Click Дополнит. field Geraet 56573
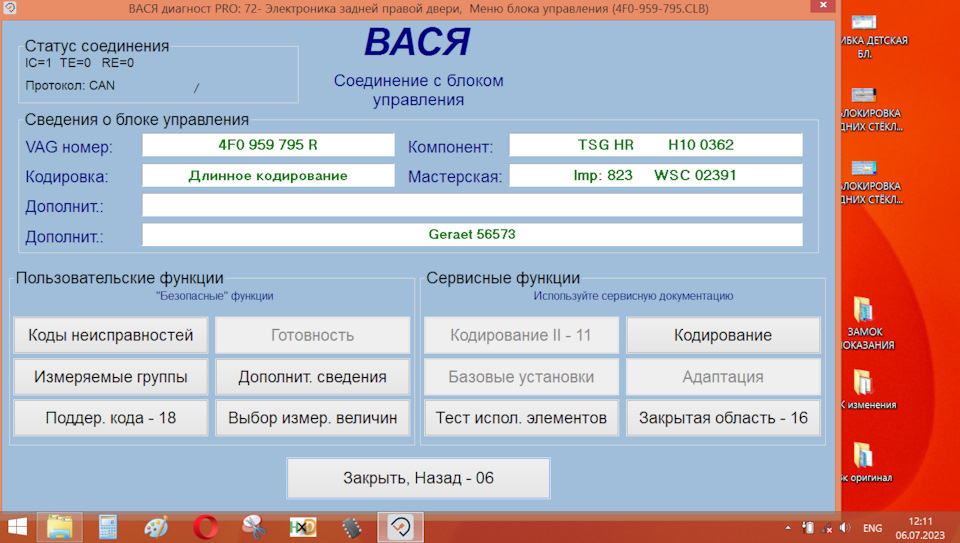Screen dimensions: 960x543 coord(472,234)
